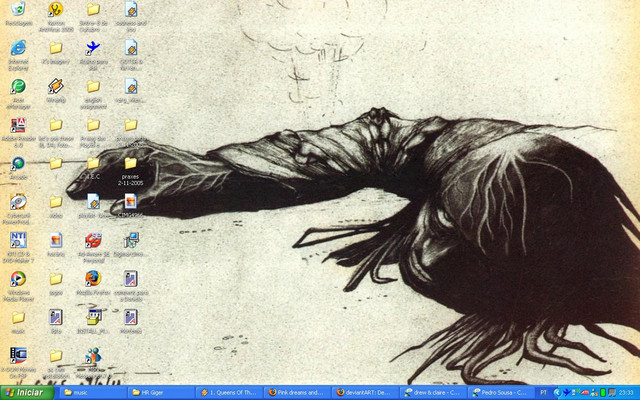Open the Arcade shortcut icon

(18, 163)
